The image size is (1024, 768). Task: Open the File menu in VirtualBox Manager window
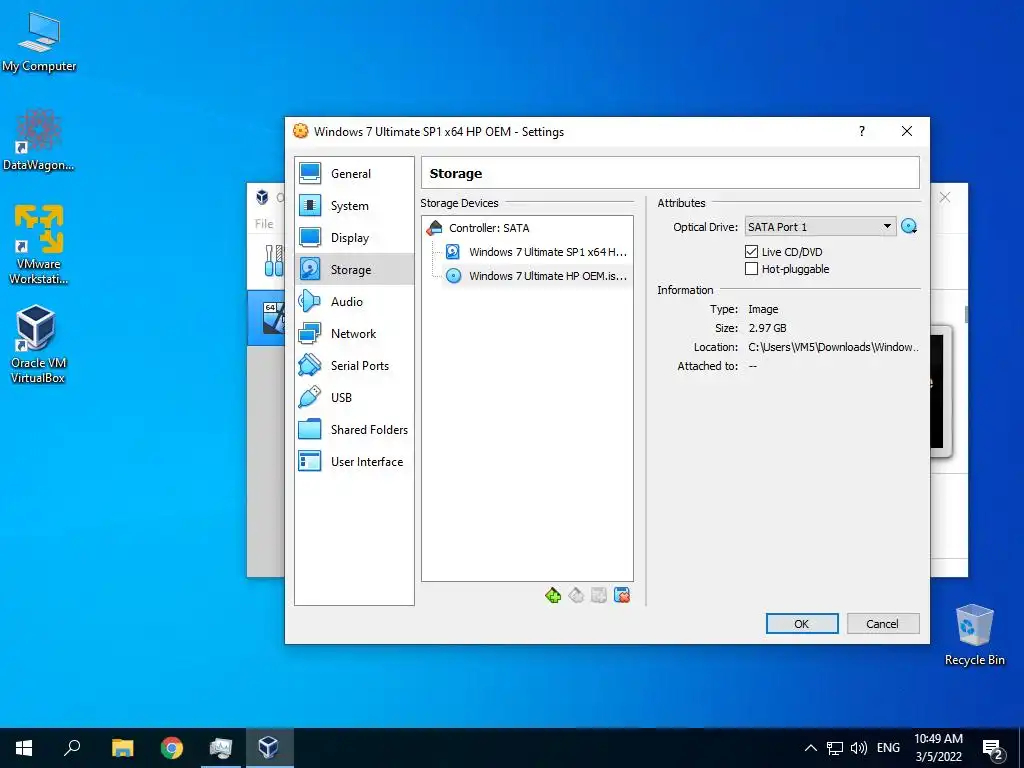pyautogui.click(x=264, y=223)
